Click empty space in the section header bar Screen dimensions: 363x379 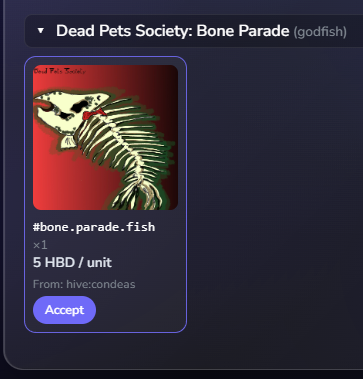(355, 31)
